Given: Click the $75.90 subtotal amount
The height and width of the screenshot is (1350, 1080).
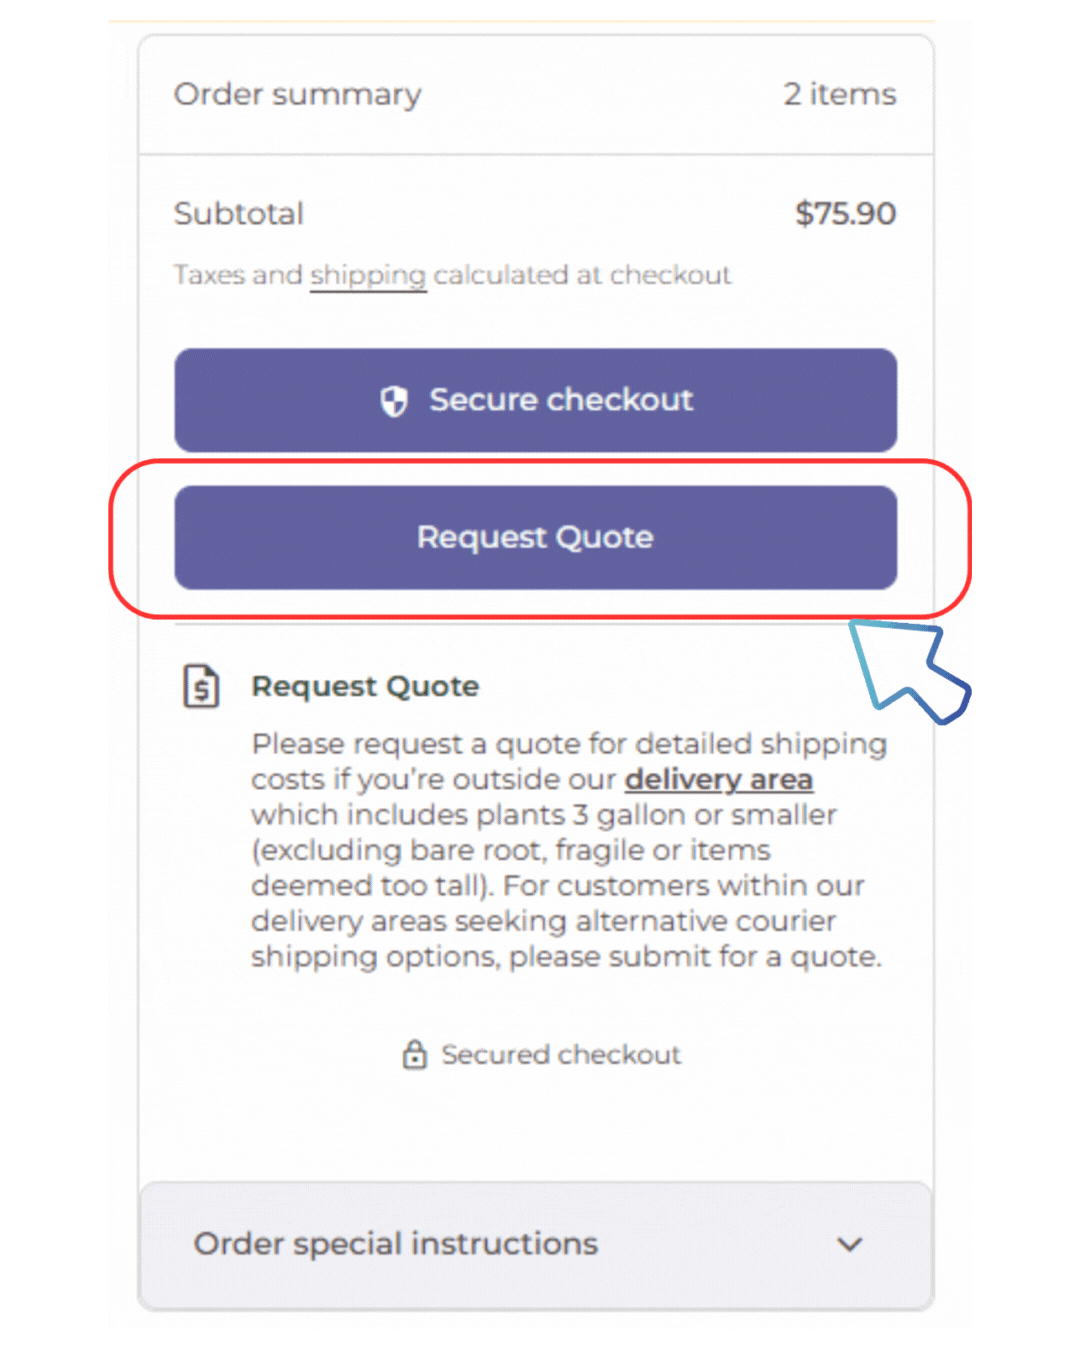Looking at the screenshot, I should point(845,213).
